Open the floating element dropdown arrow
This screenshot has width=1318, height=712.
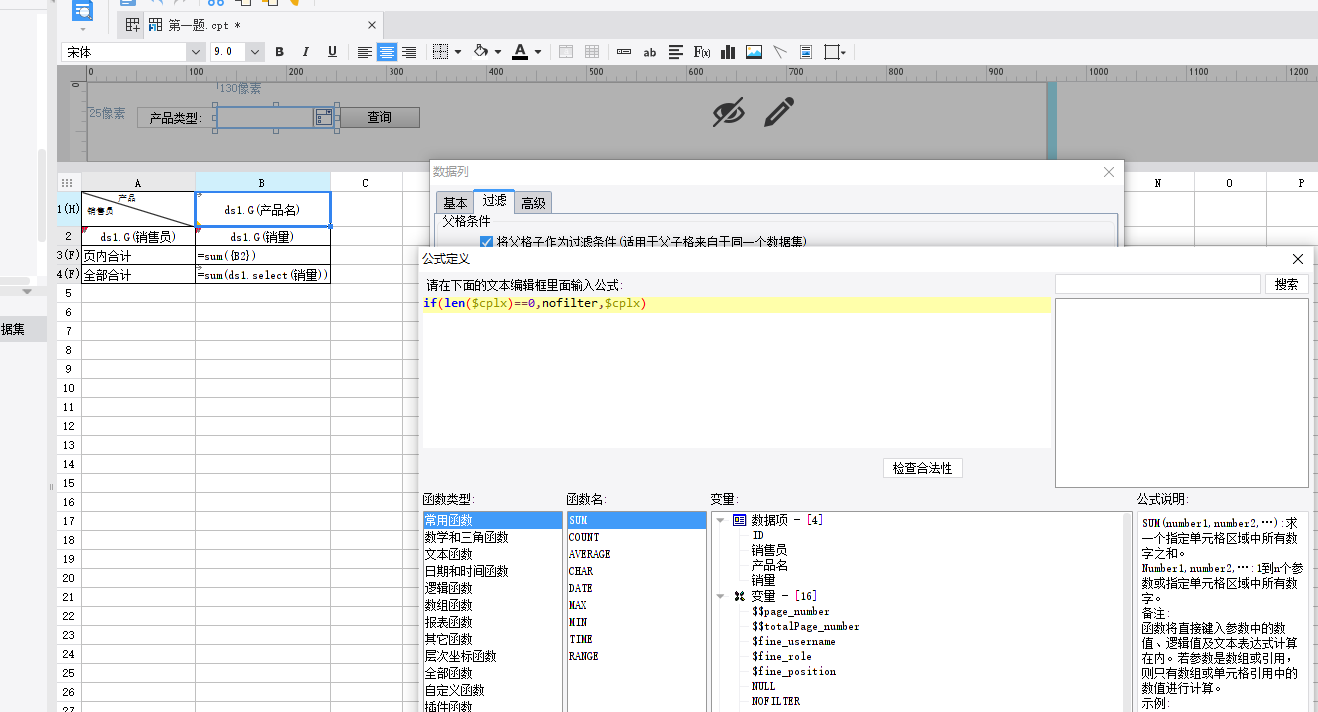[844, 52]
